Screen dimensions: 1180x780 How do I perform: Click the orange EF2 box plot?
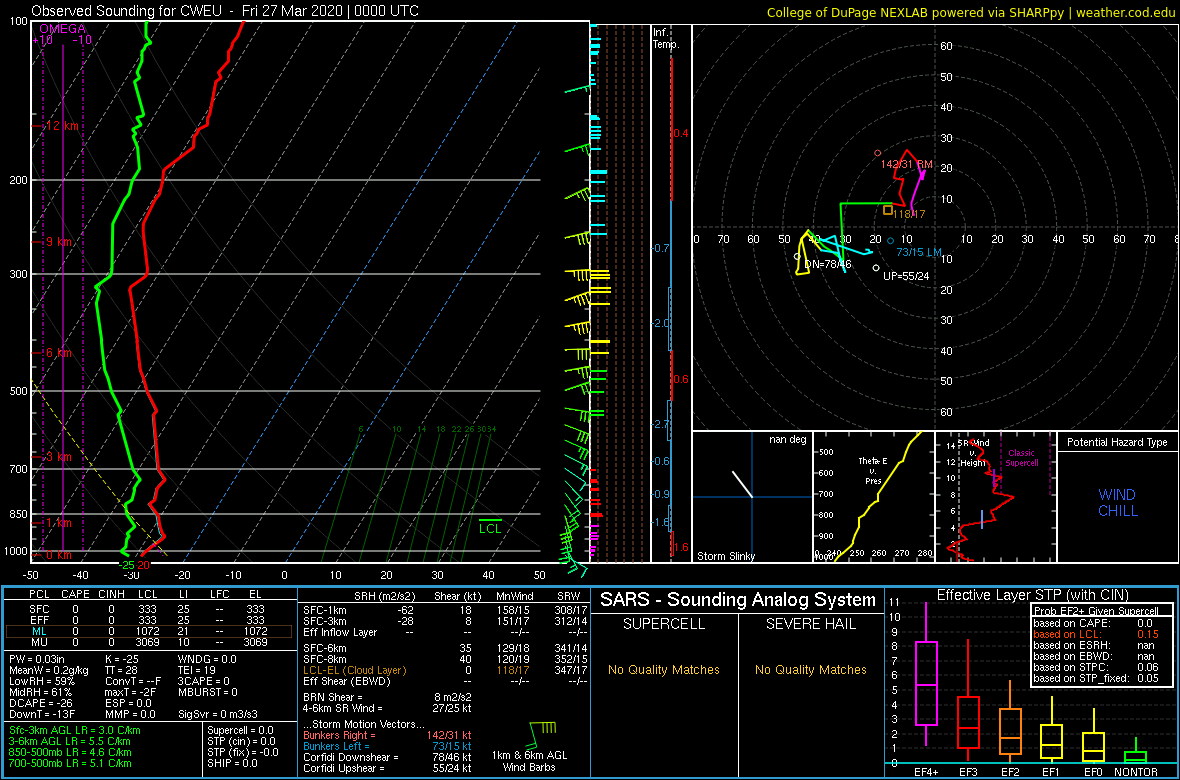[1011, 730]
